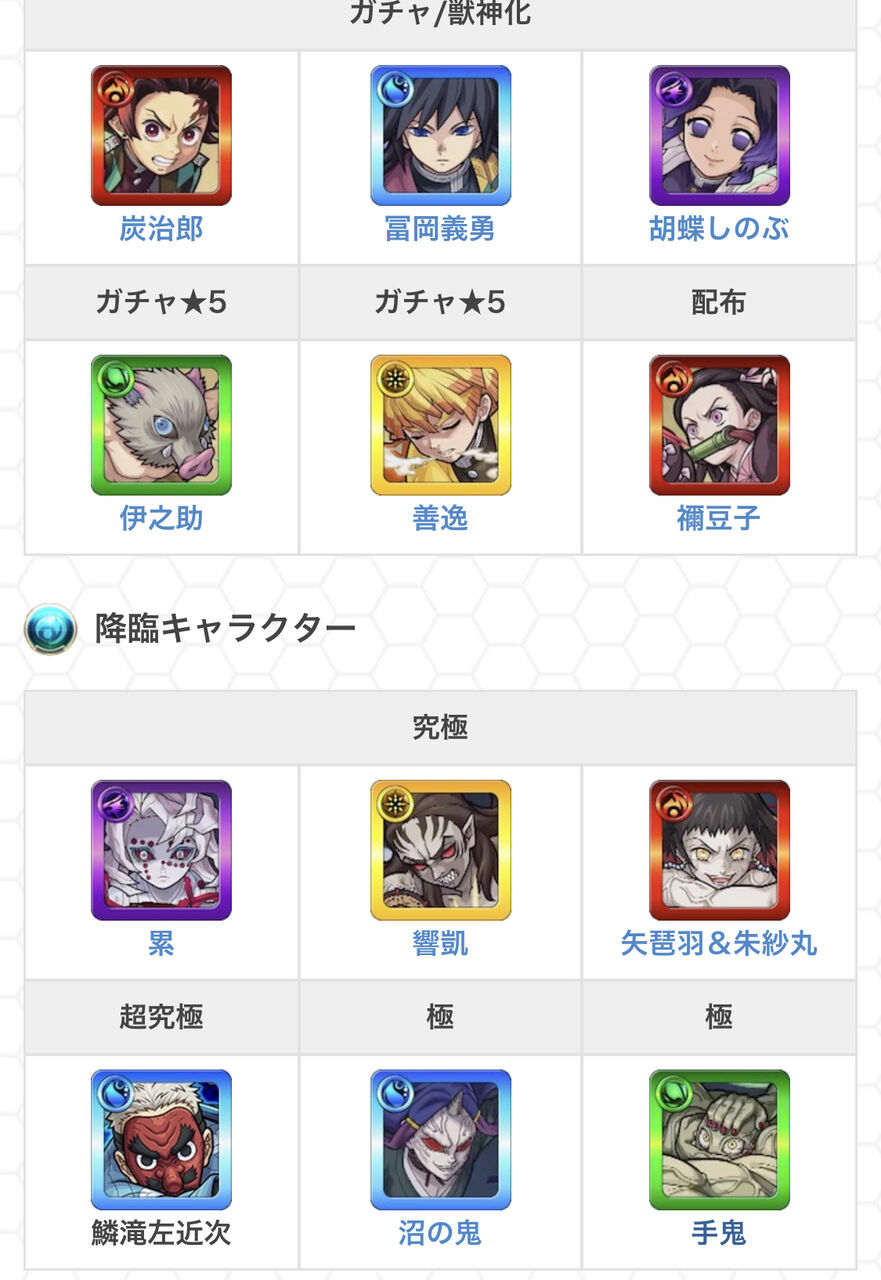Follow the 手鬼 text link
Screen dimensions: 881x1280
coord(719,1233)
